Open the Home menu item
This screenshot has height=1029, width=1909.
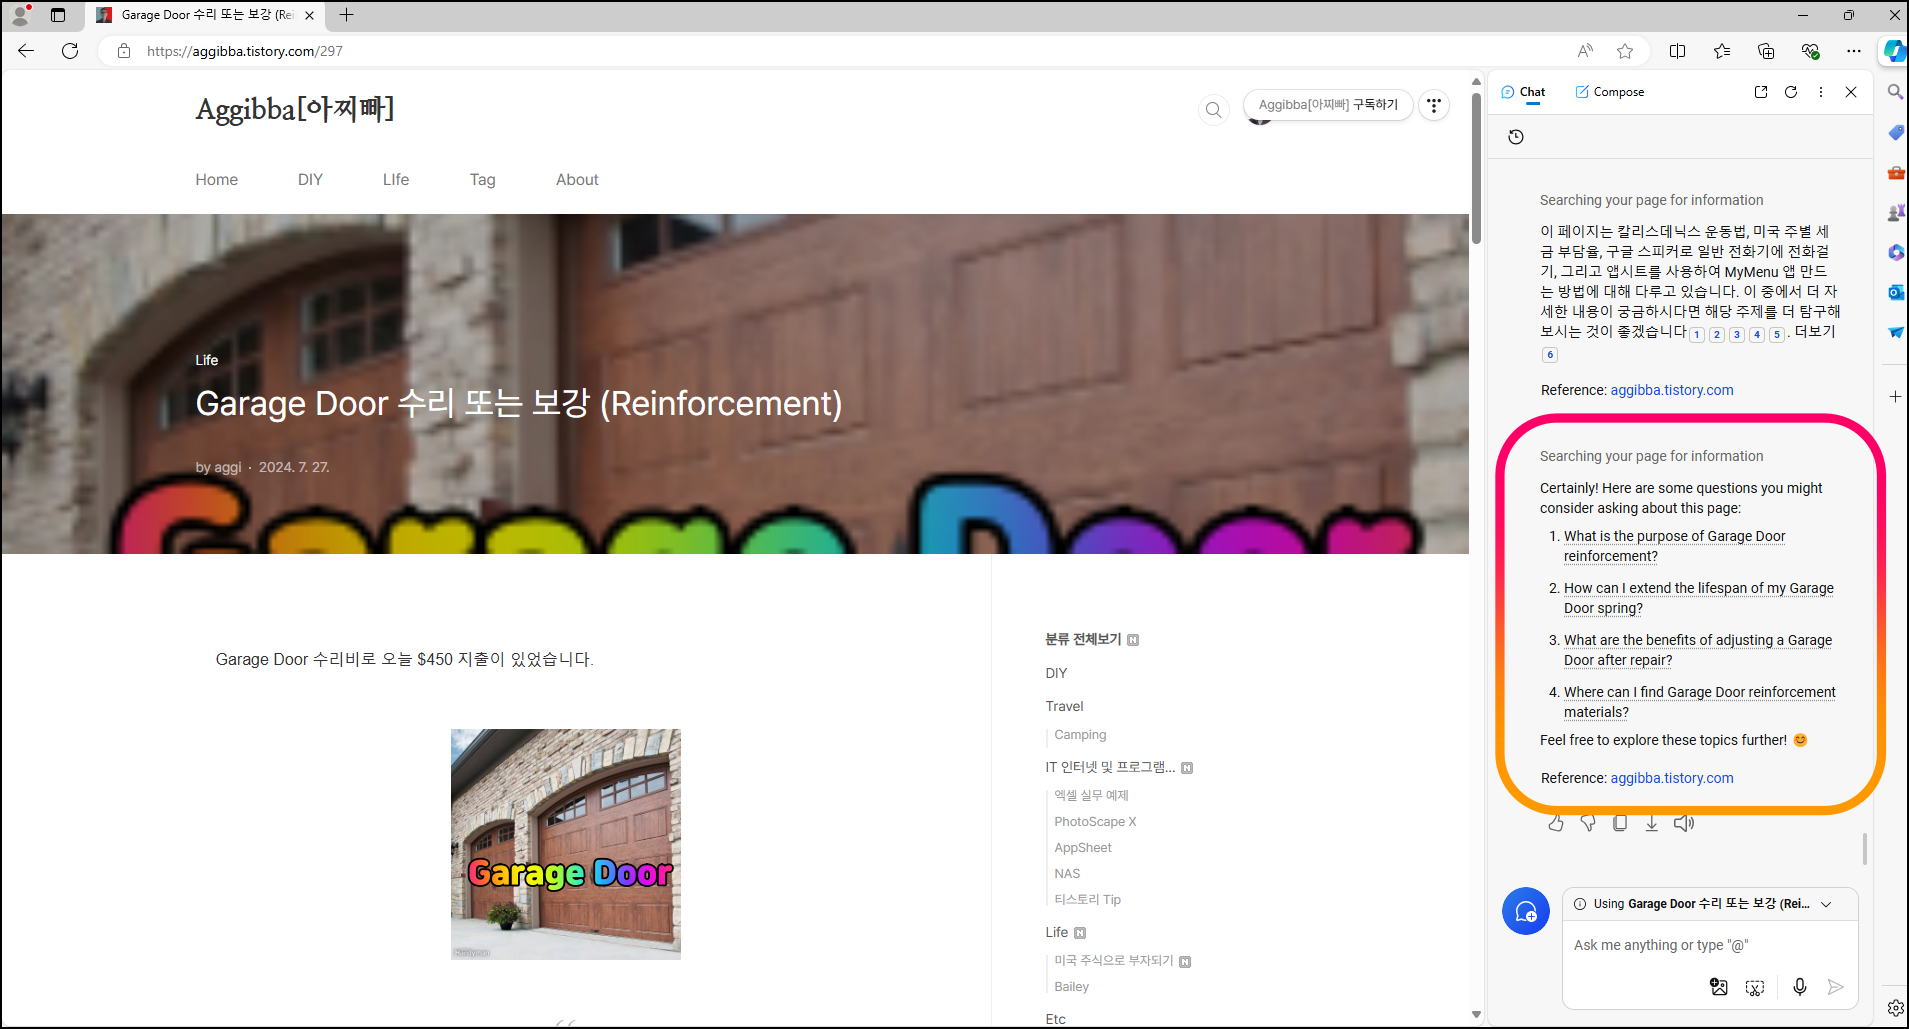tap(217, 180)
